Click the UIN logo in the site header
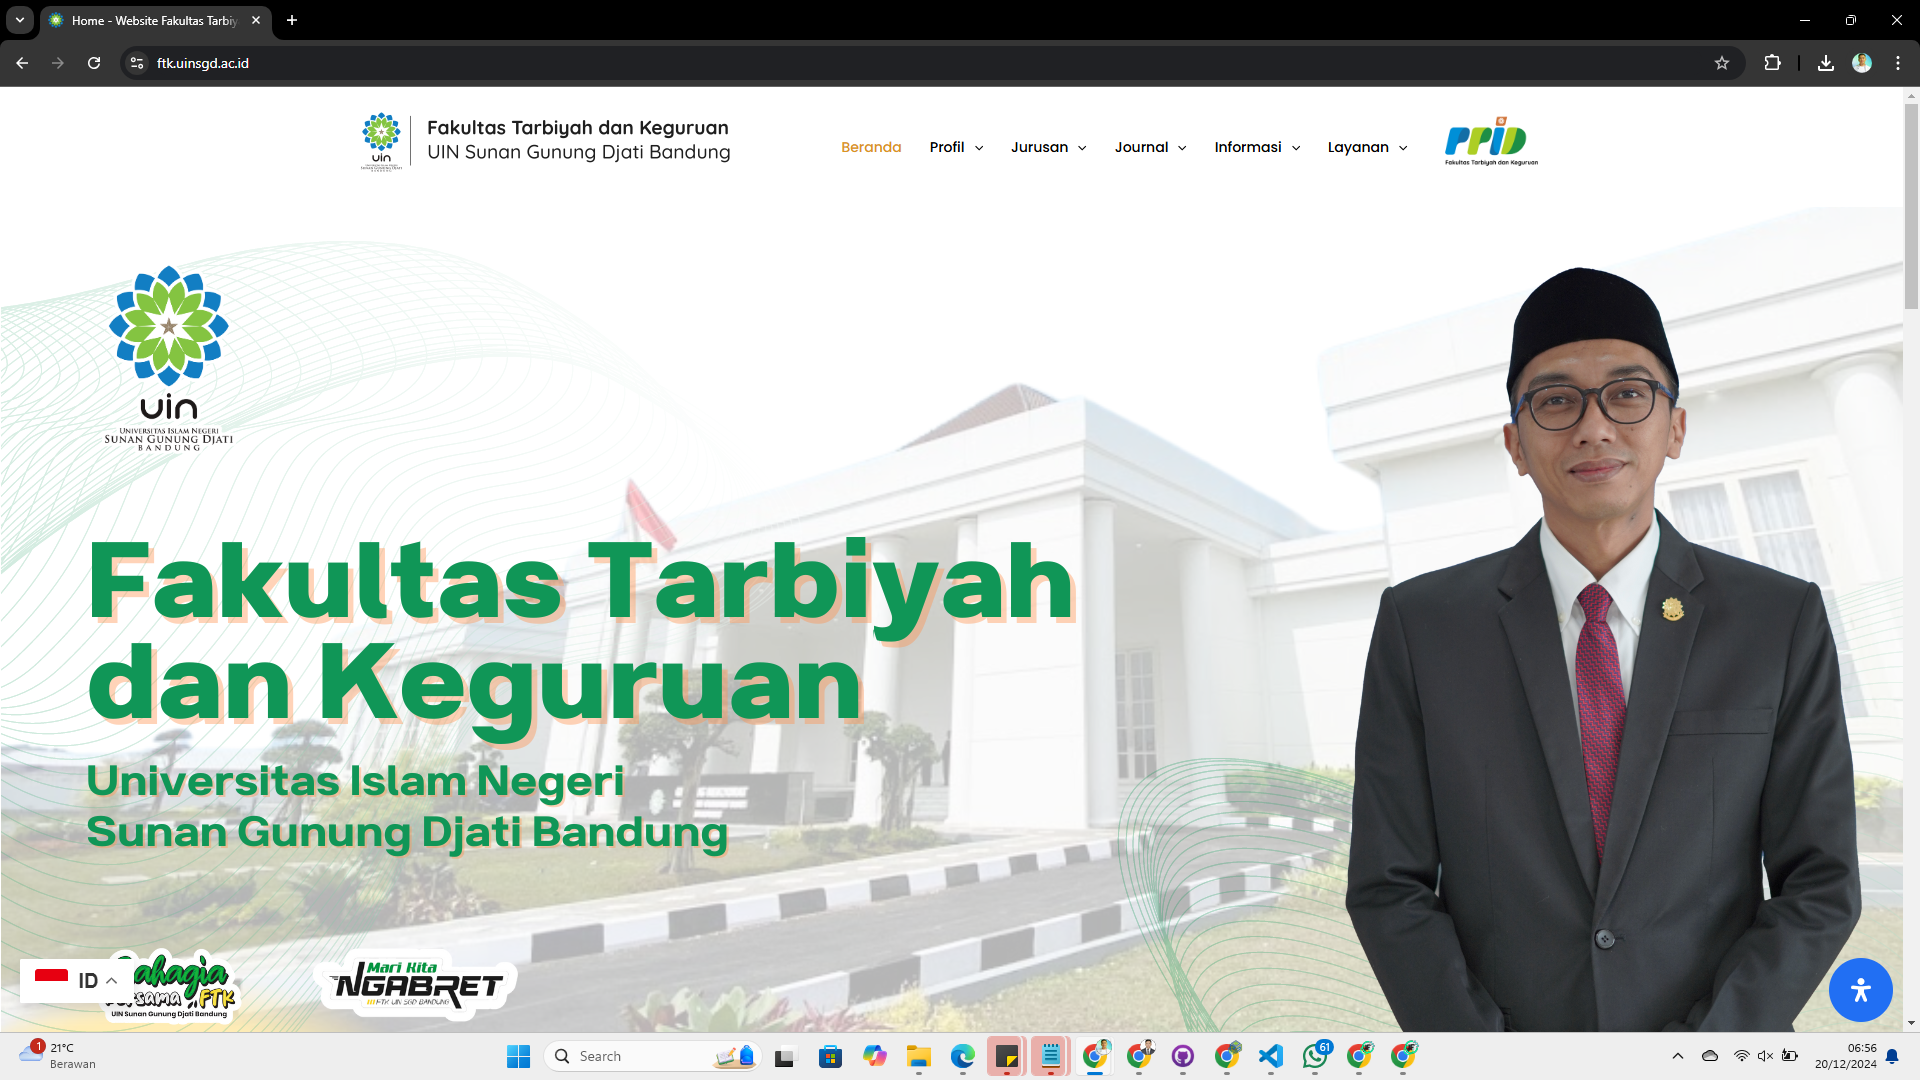 pos(381,142)
